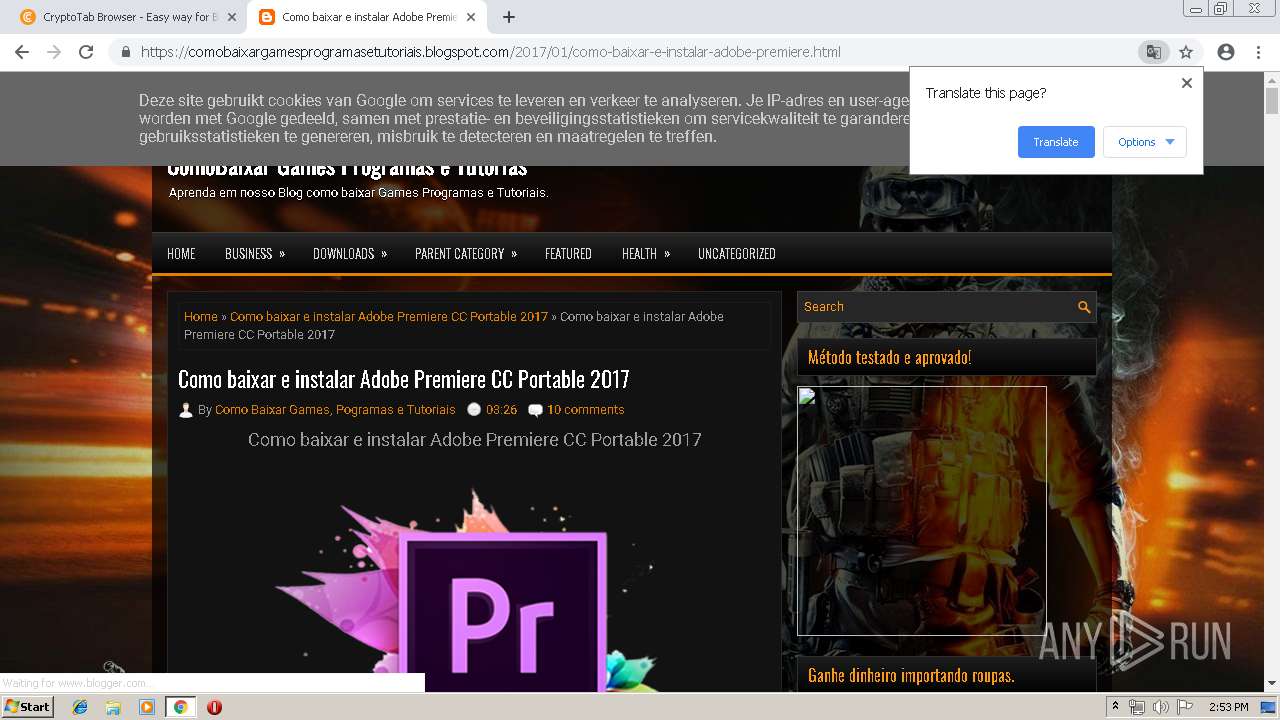
Task: Click the Home breadcrumb link
Action: tap(200, 316)
